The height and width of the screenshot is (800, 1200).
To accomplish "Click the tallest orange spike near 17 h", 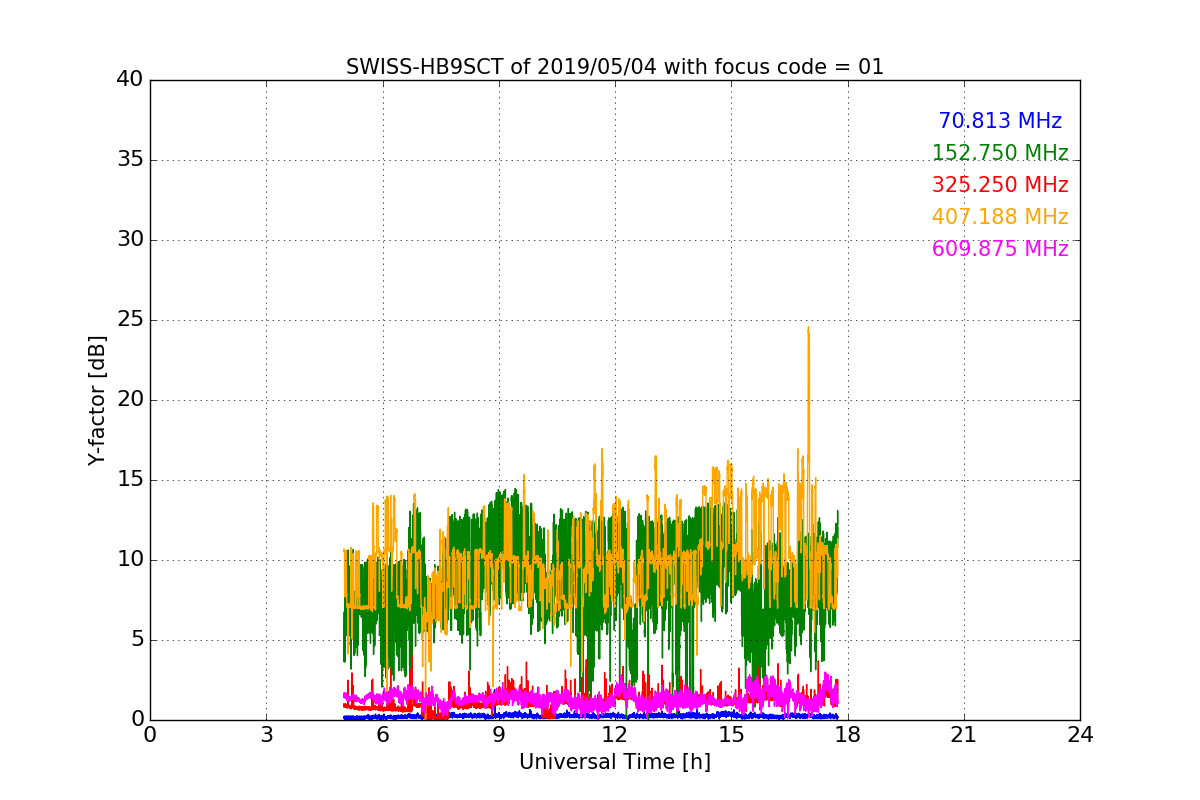I will coord(808,330).
